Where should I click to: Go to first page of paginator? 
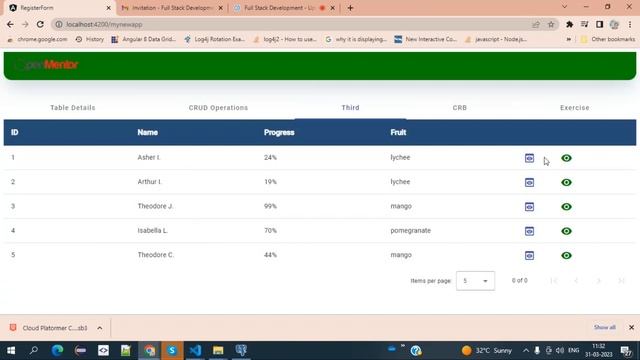(x=553, y=281)
